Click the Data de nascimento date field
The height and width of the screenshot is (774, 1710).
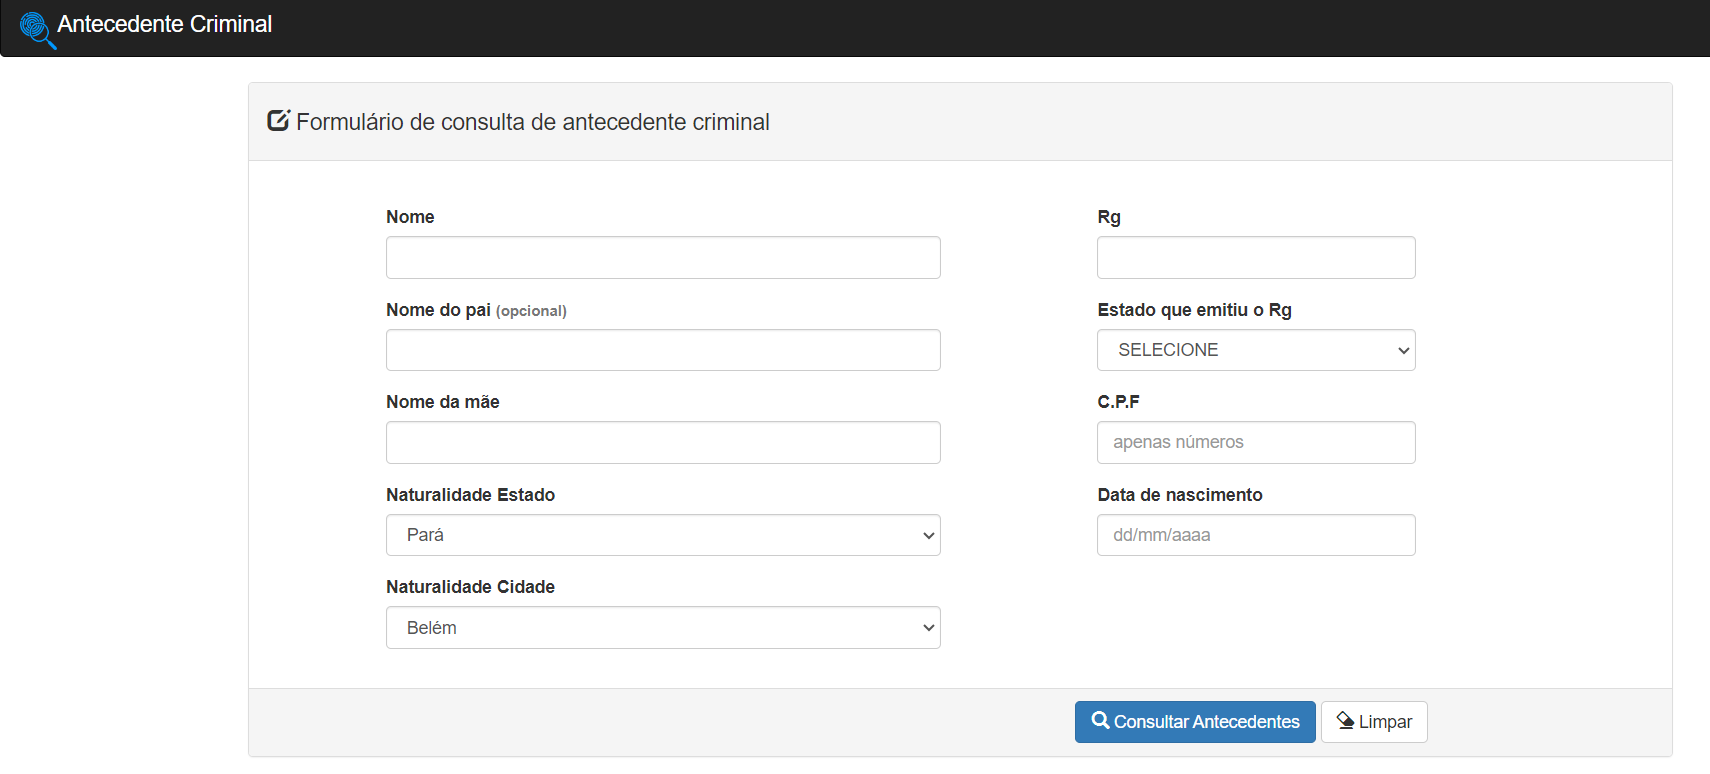pyautogui.click(x=1255, y=535)
